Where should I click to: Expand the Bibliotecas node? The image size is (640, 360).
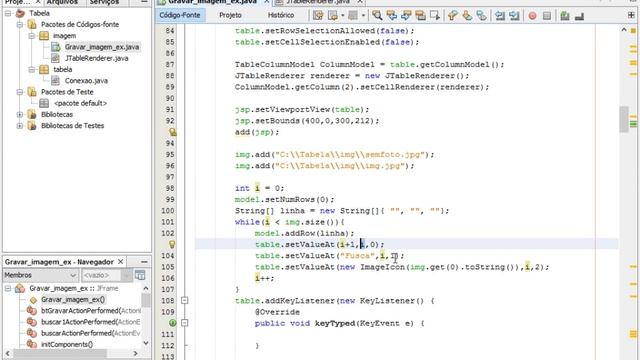[x=20, y=114]
